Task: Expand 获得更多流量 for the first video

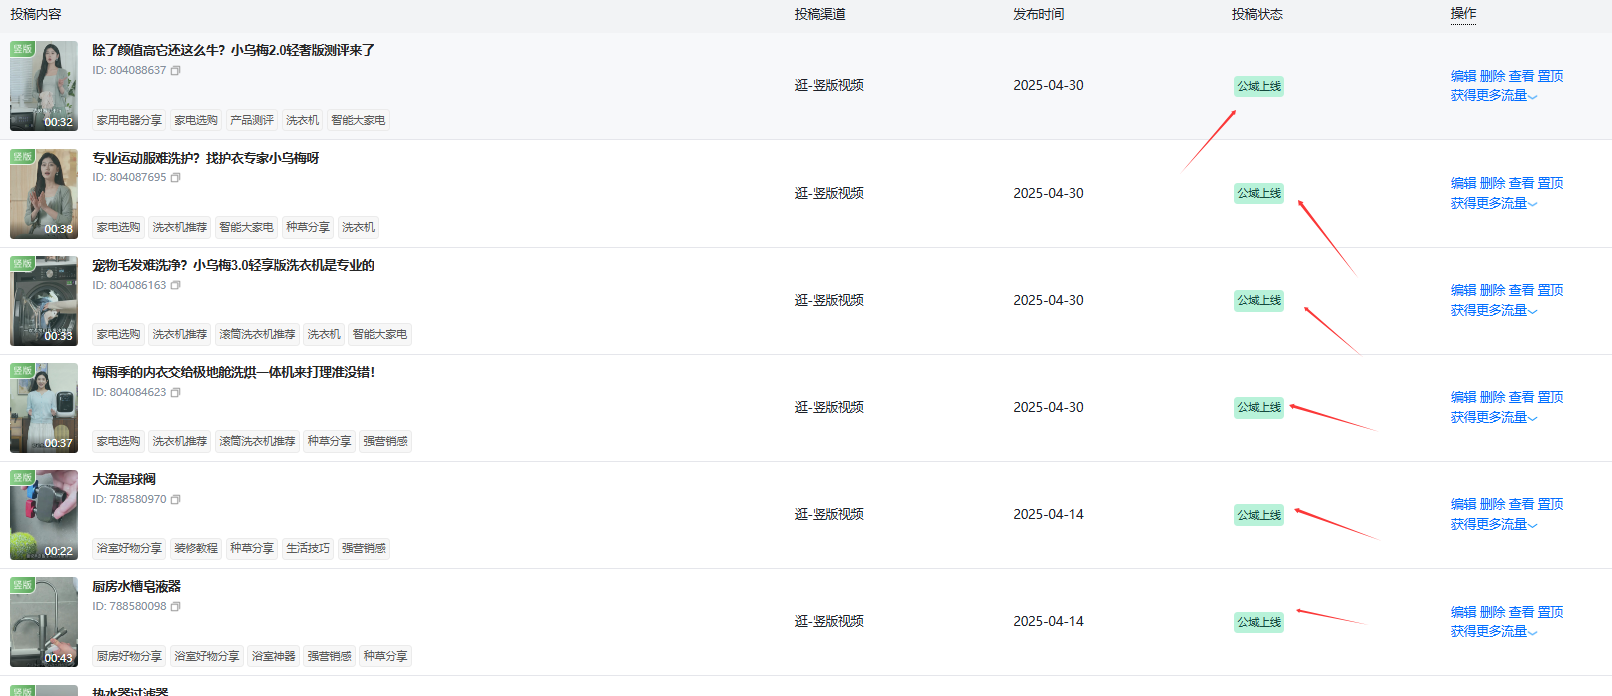Action: 1494,96
